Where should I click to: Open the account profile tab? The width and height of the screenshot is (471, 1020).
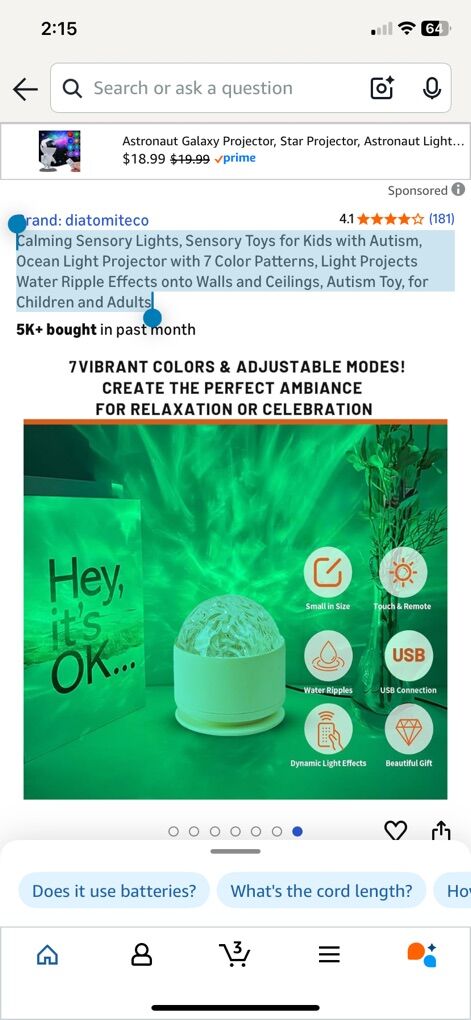pyautogui.click(x=141, y=954)
